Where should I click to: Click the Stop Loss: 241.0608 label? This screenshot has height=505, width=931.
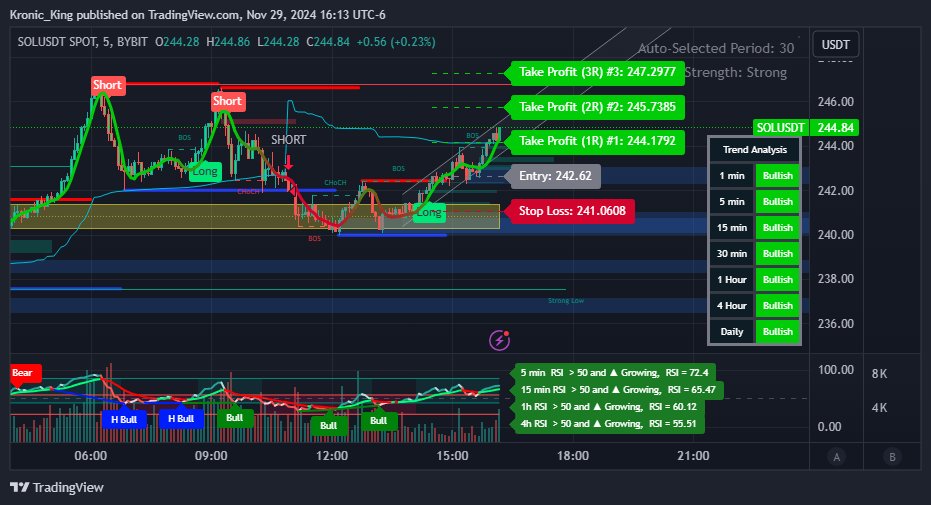[572, 211]
